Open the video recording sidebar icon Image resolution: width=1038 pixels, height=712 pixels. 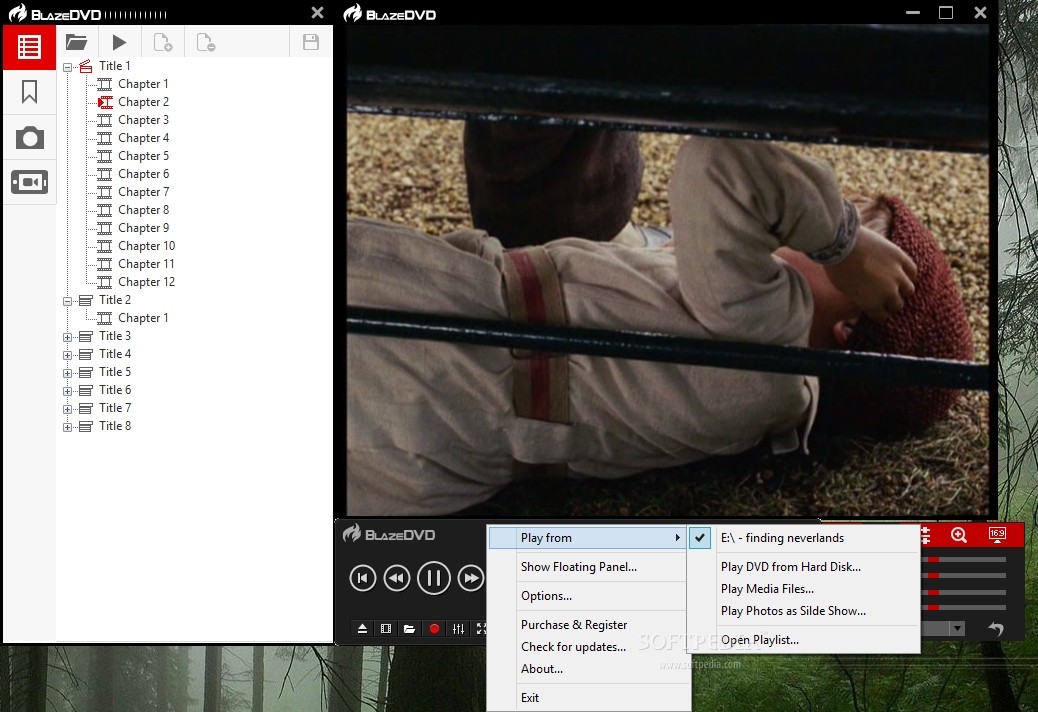30,182
